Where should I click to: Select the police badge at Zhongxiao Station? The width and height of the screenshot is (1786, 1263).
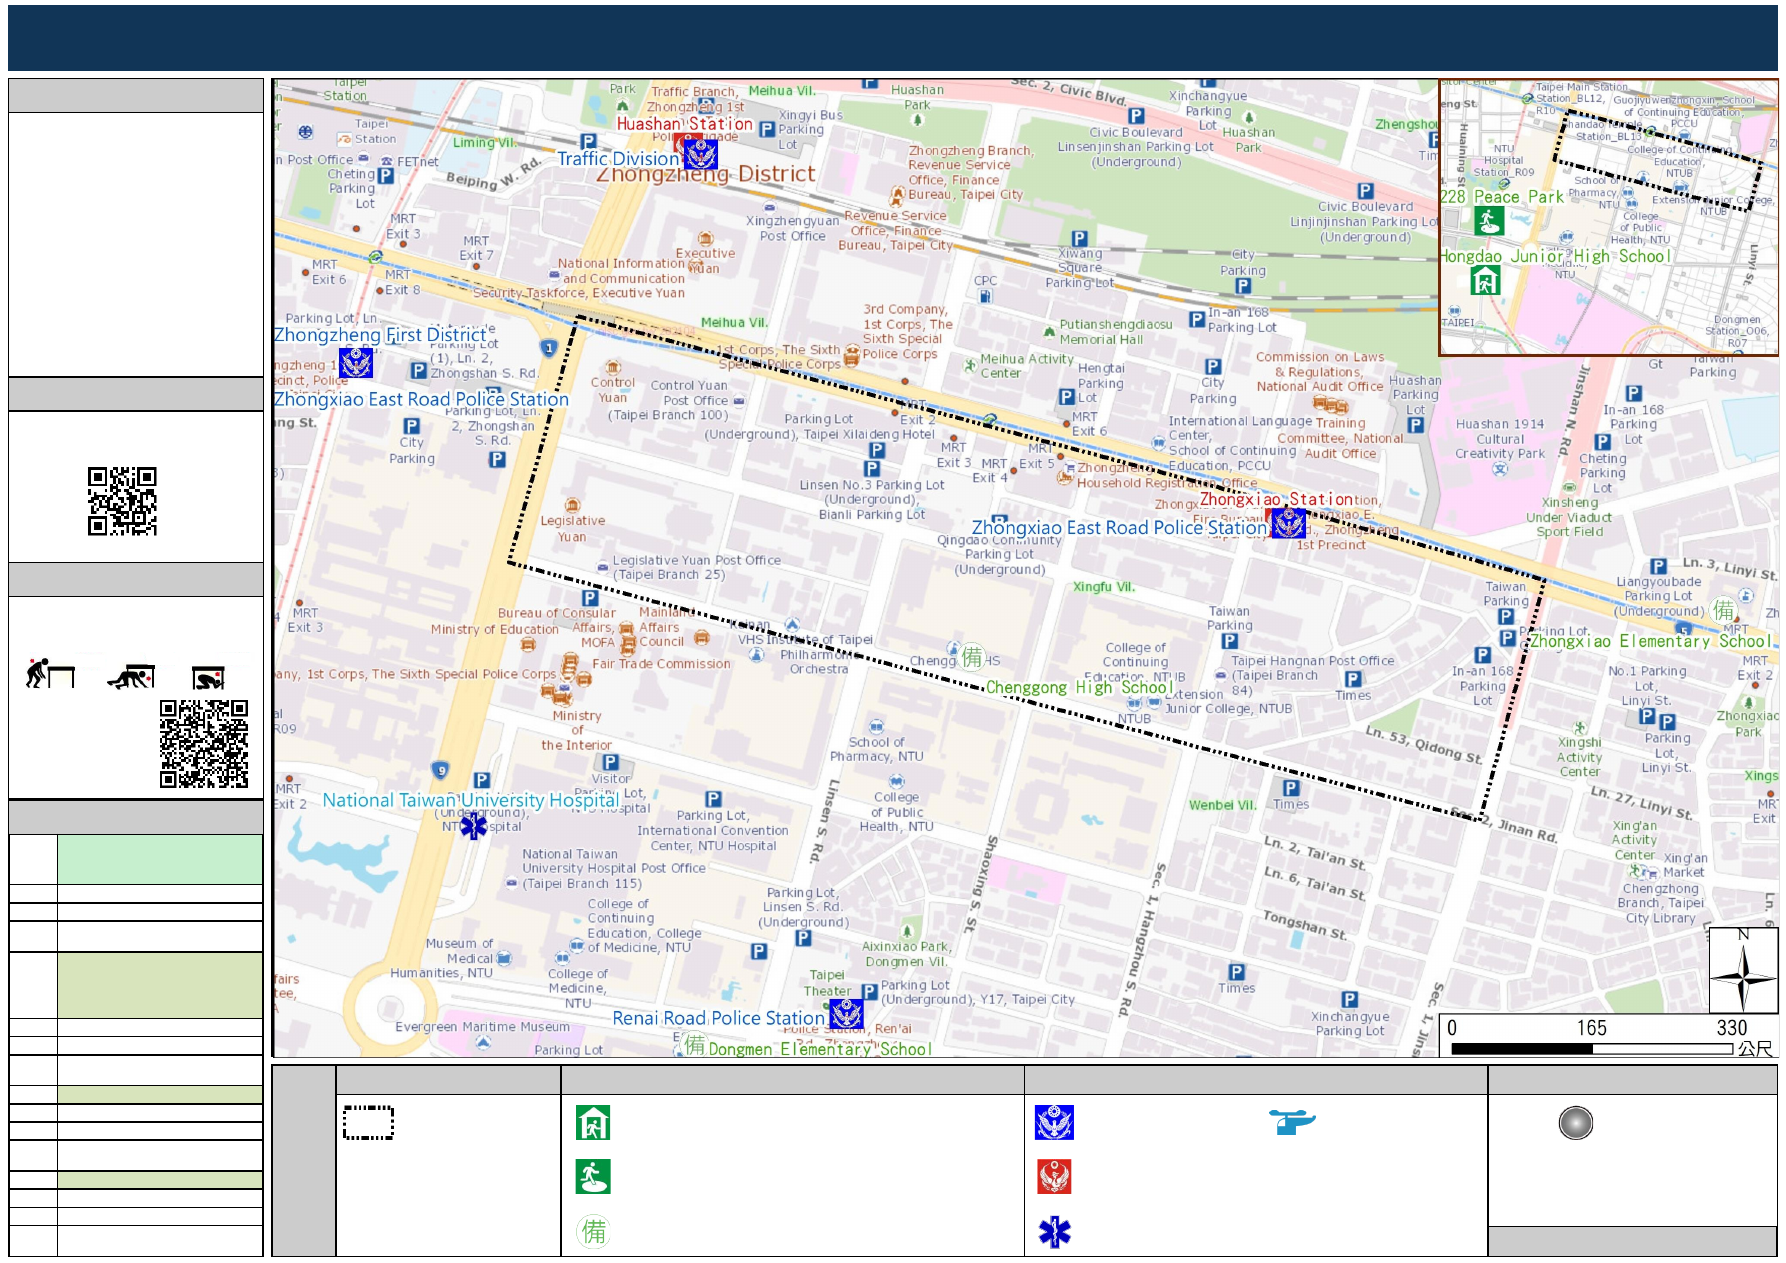[1288, 522]
